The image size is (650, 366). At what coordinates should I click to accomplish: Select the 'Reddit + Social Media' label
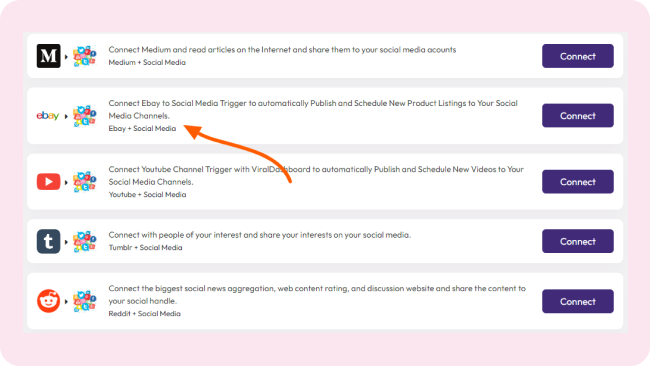click(x=145, y=314)
